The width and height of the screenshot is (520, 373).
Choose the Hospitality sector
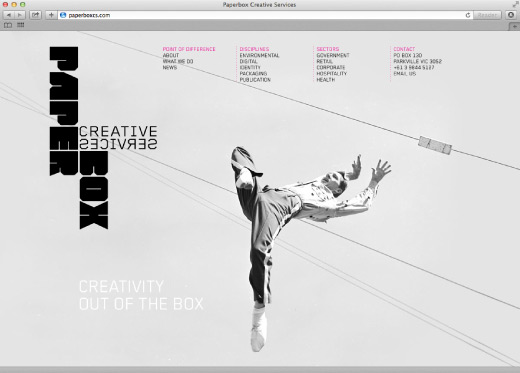click(332, 73)
